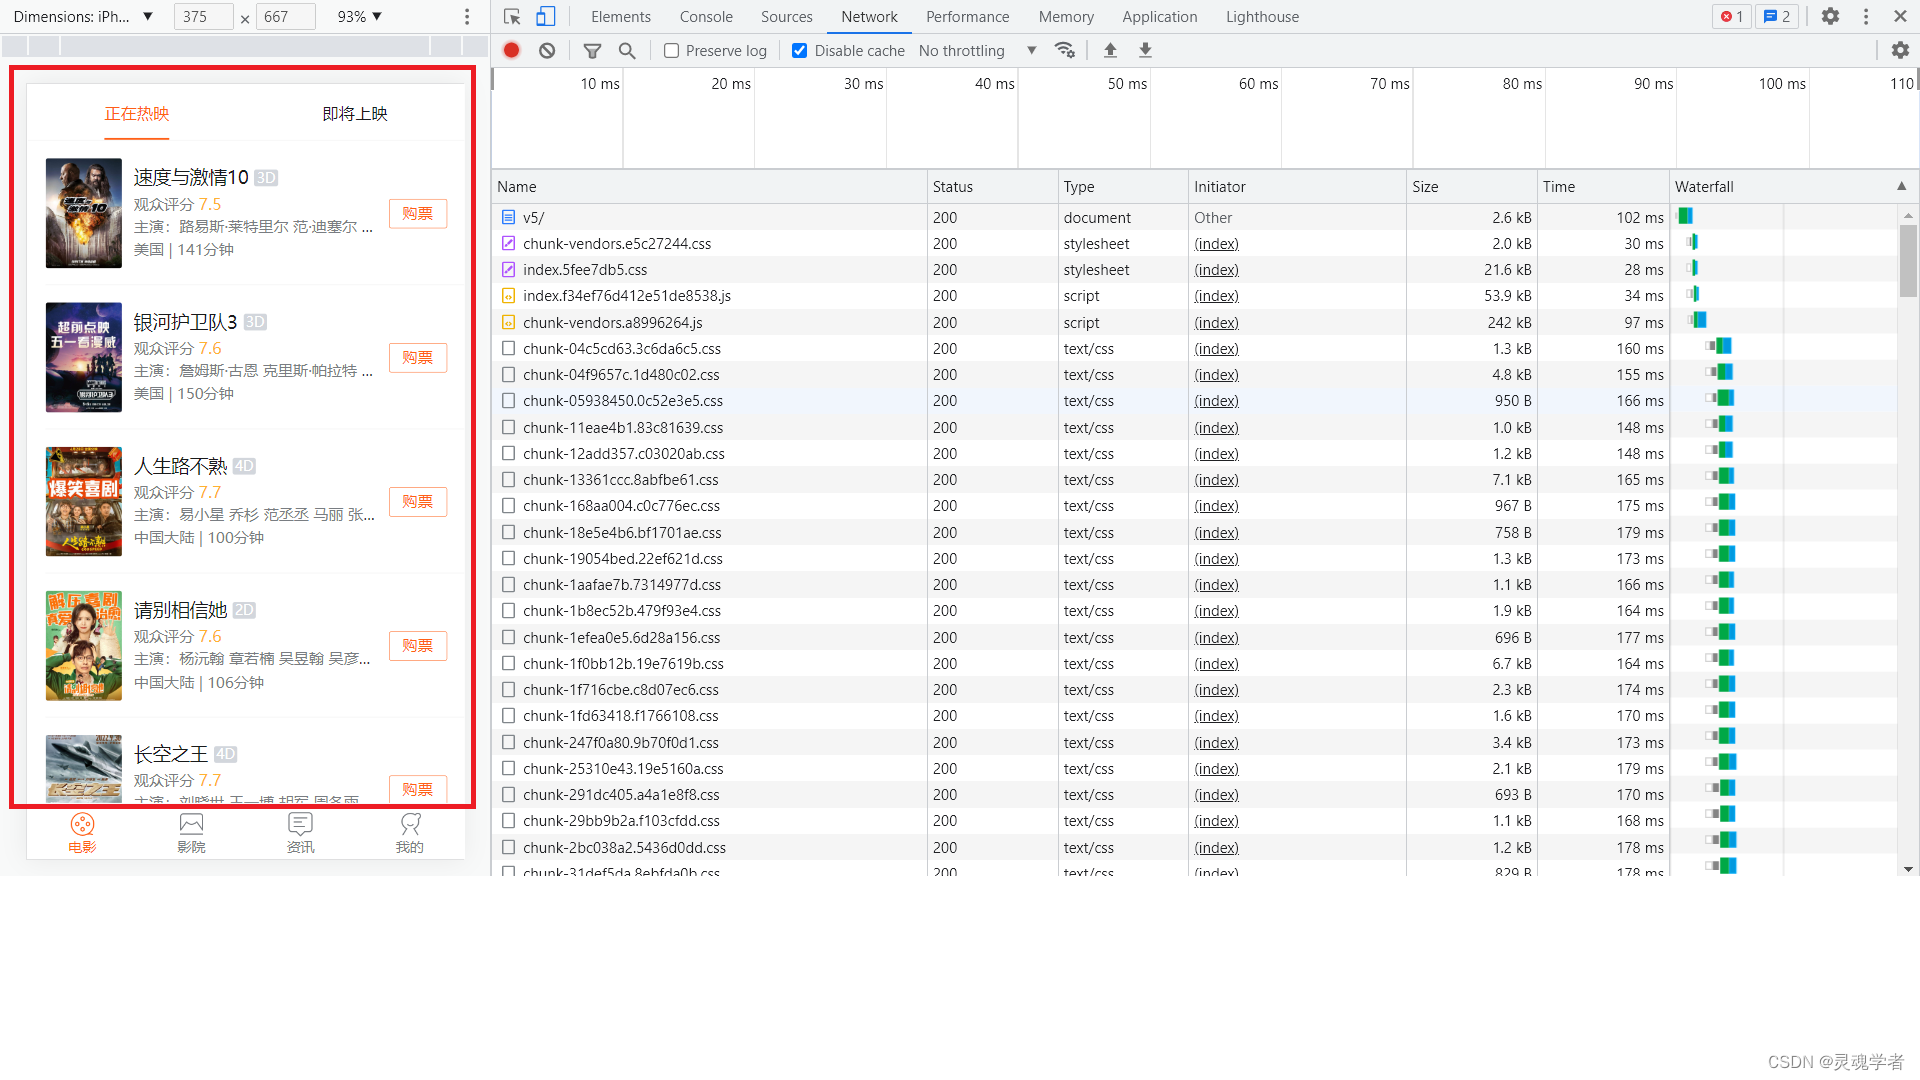Open the Application tab
Image resolution: width=1920 pixels, height=1080 pixels.
[x=1159, y=16]
